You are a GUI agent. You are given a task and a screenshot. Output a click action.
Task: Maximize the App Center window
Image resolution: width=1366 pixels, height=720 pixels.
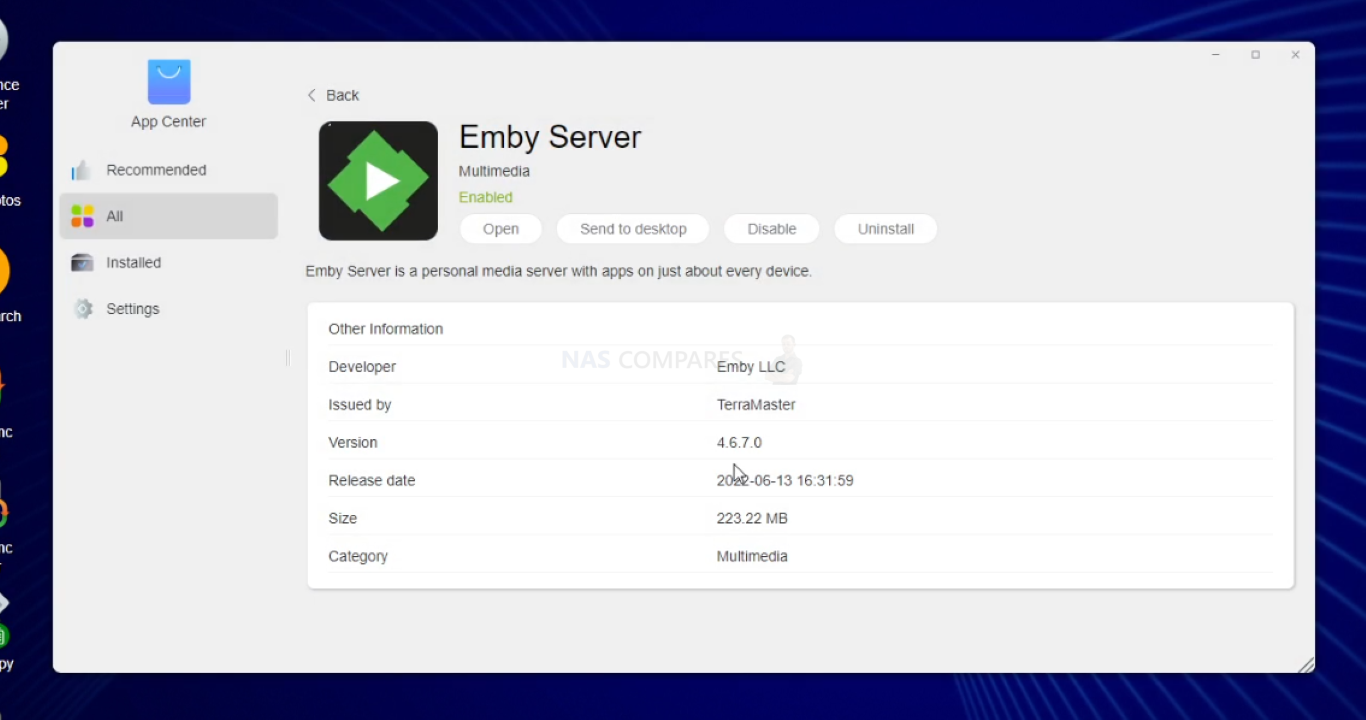coord(1256,55)
